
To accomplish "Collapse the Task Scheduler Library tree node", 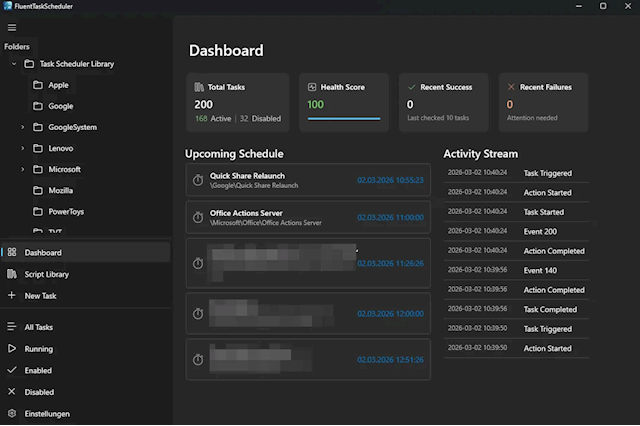I will click(x=13, y=64).
